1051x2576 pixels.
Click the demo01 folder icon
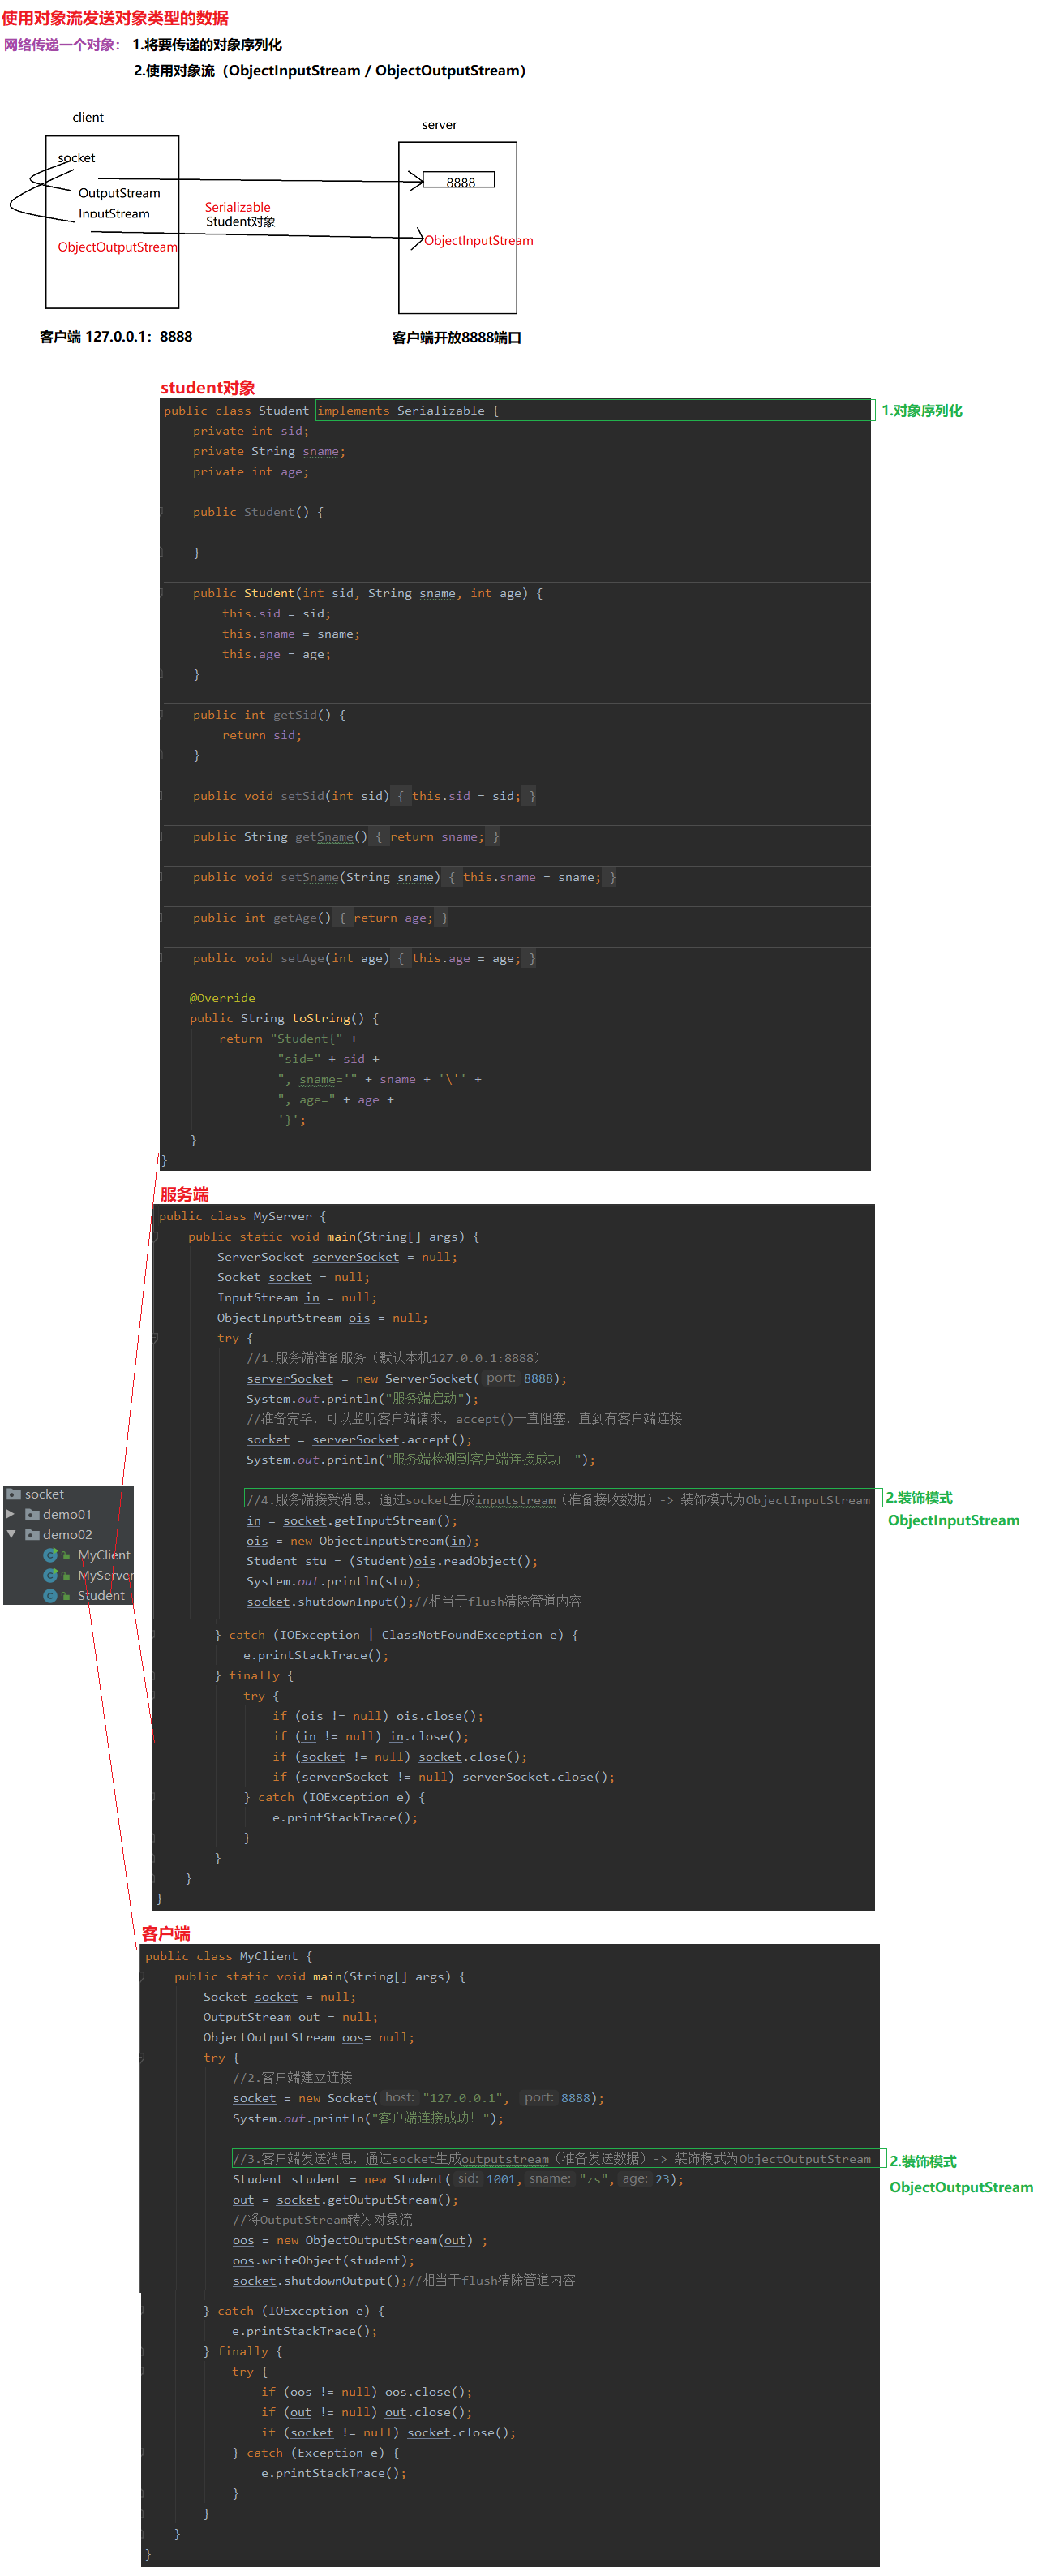pos(33,1514)
